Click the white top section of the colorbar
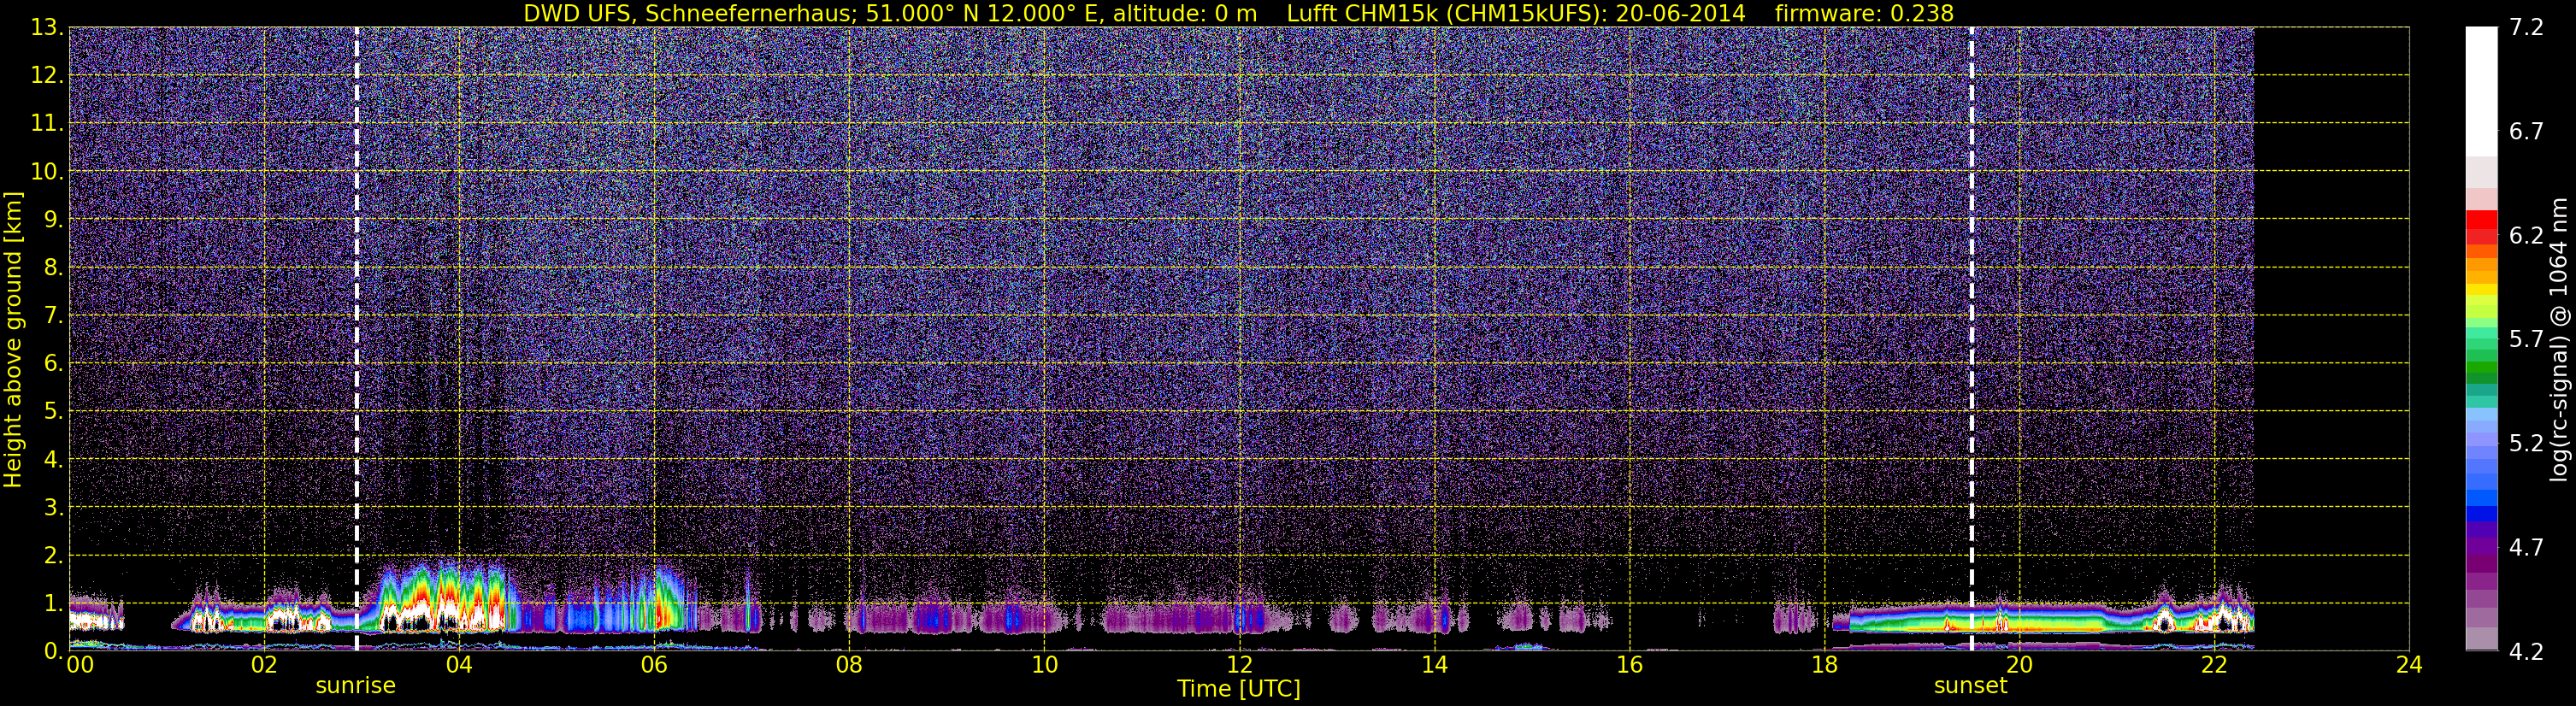Screen dimensions: 2576x706 click(2481, 91)
